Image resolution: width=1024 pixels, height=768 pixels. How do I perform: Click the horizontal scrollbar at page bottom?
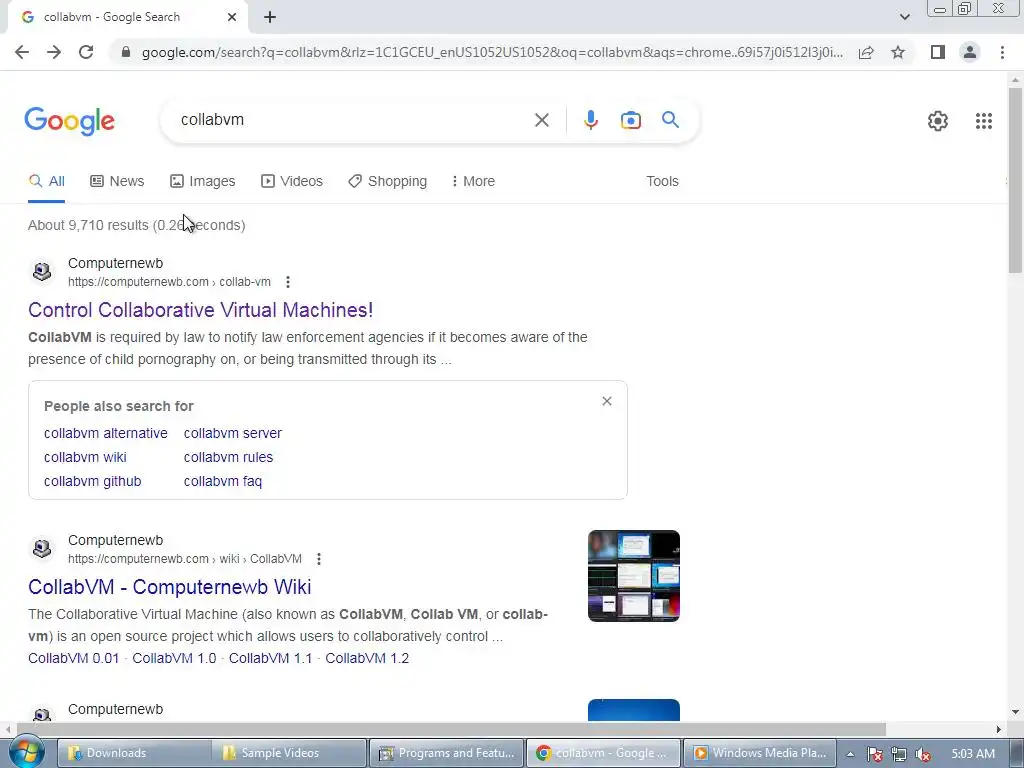pos(451,729)
